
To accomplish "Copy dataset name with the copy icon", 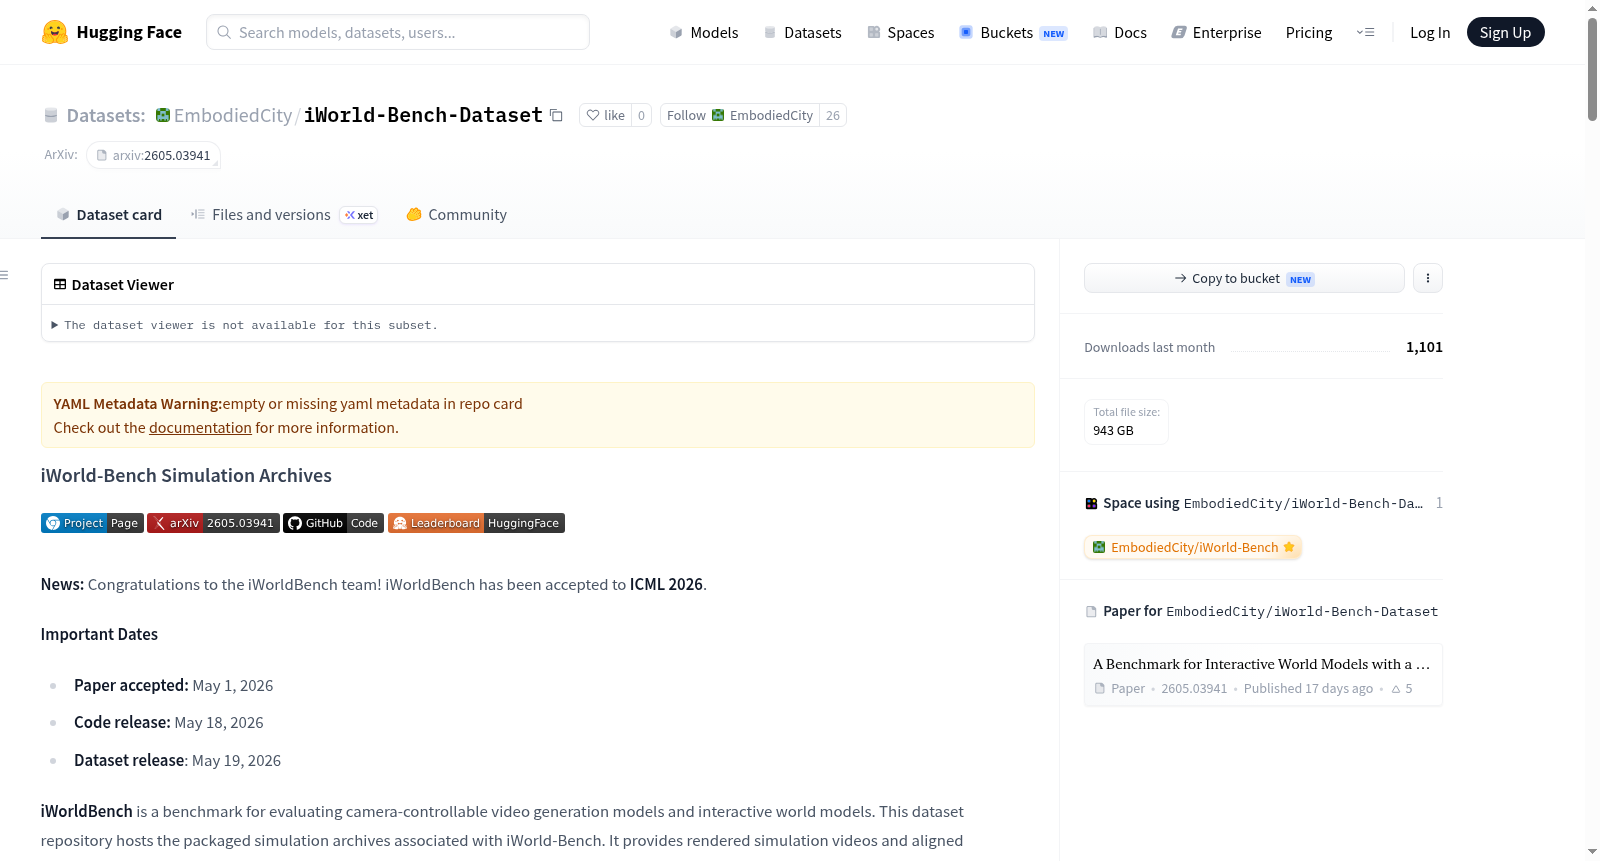I will coord(557,116).
